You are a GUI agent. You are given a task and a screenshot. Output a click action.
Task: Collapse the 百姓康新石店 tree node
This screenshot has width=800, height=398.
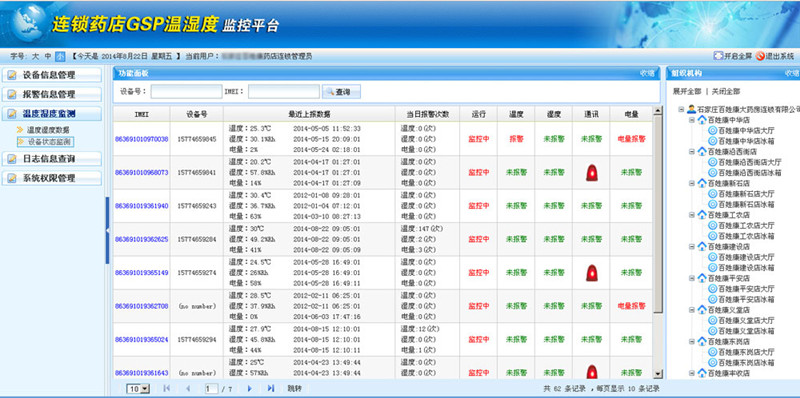tap(692, 183)
